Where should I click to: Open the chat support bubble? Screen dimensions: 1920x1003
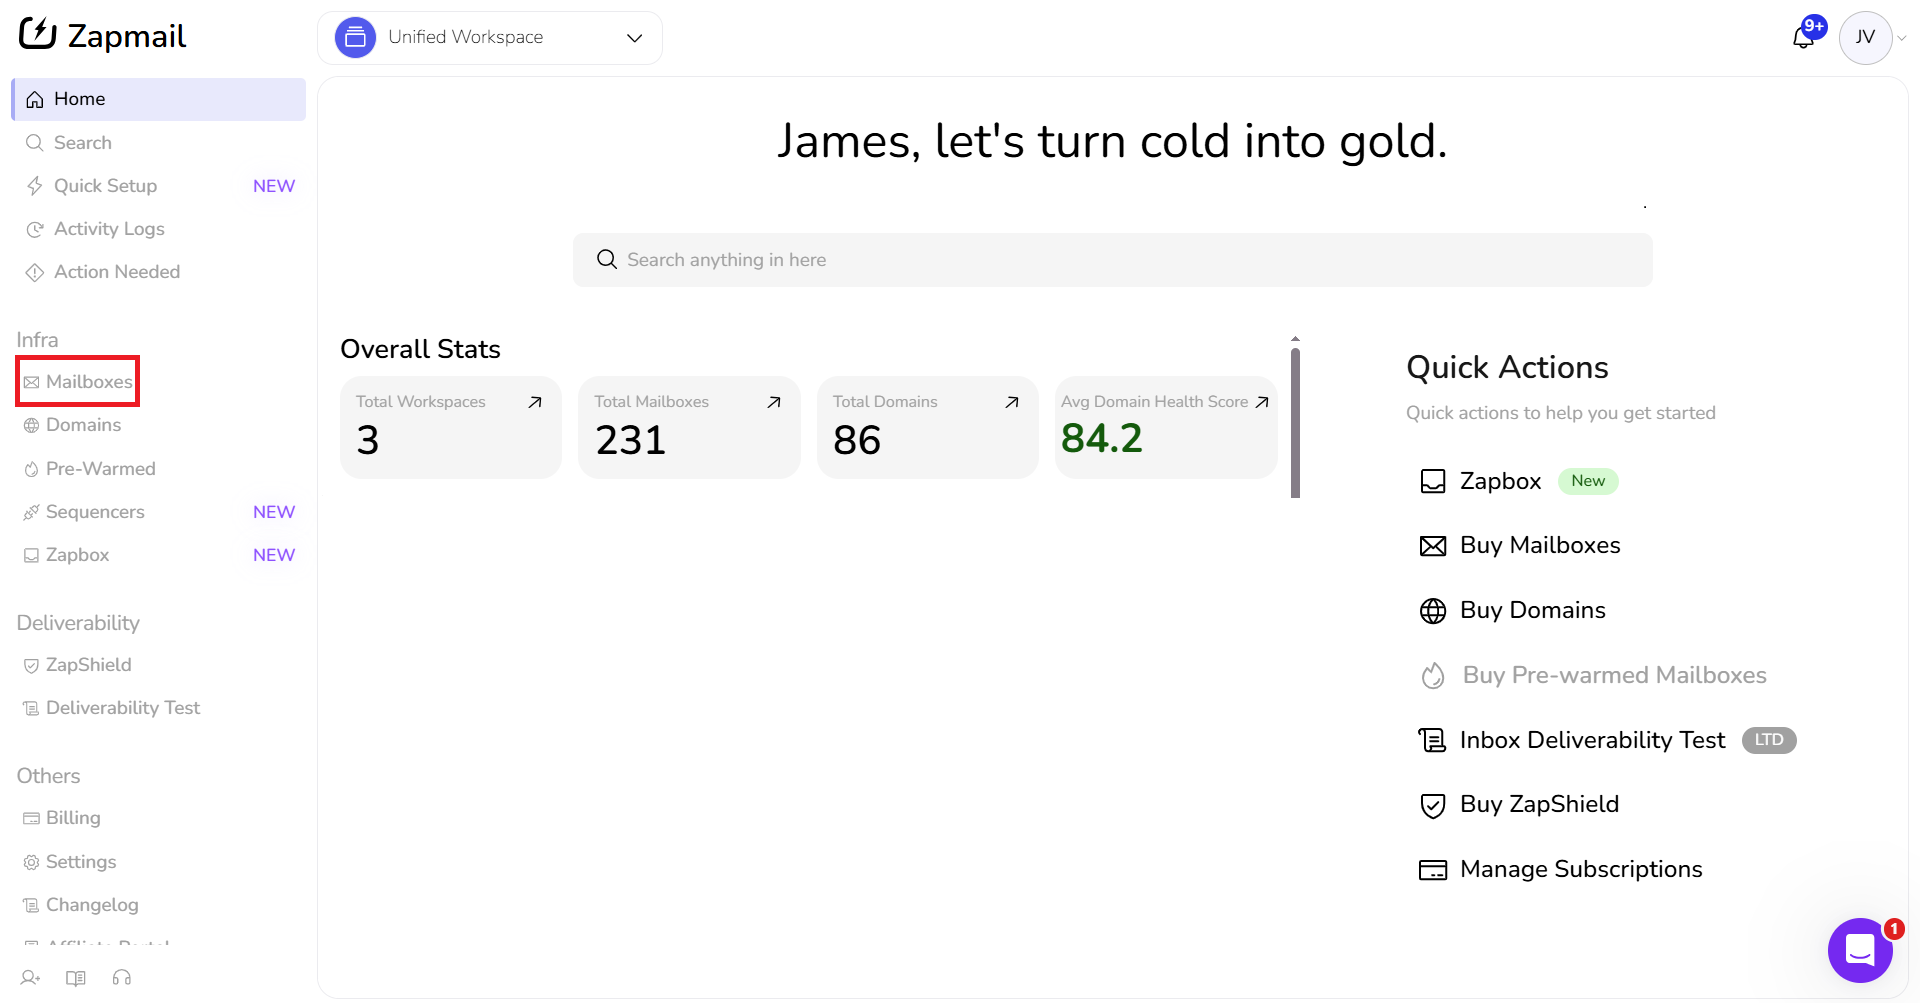1859,950
